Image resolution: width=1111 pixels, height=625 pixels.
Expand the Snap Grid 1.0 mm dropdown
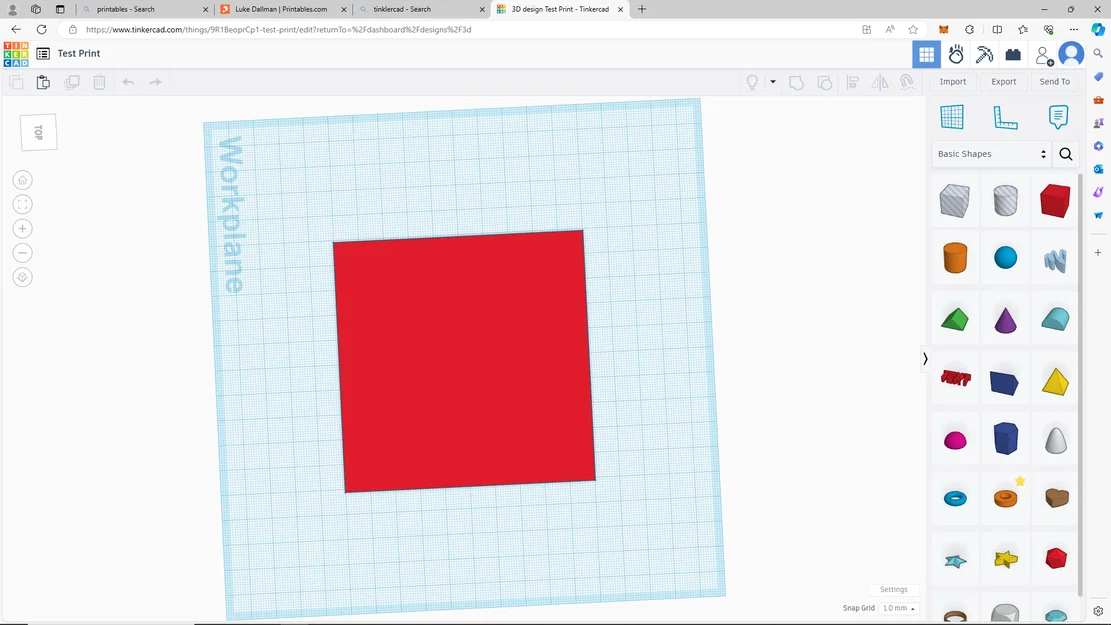click(x=899, y=608)
